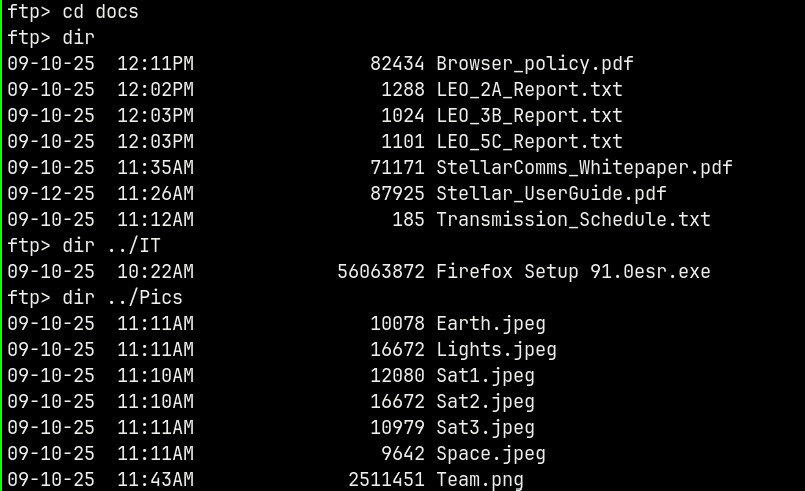Image resolution: width=805 pixels, height=491 pixels.
Task: Select the Team.png file name
Action: pyautogui.click(x=480, y=480)
